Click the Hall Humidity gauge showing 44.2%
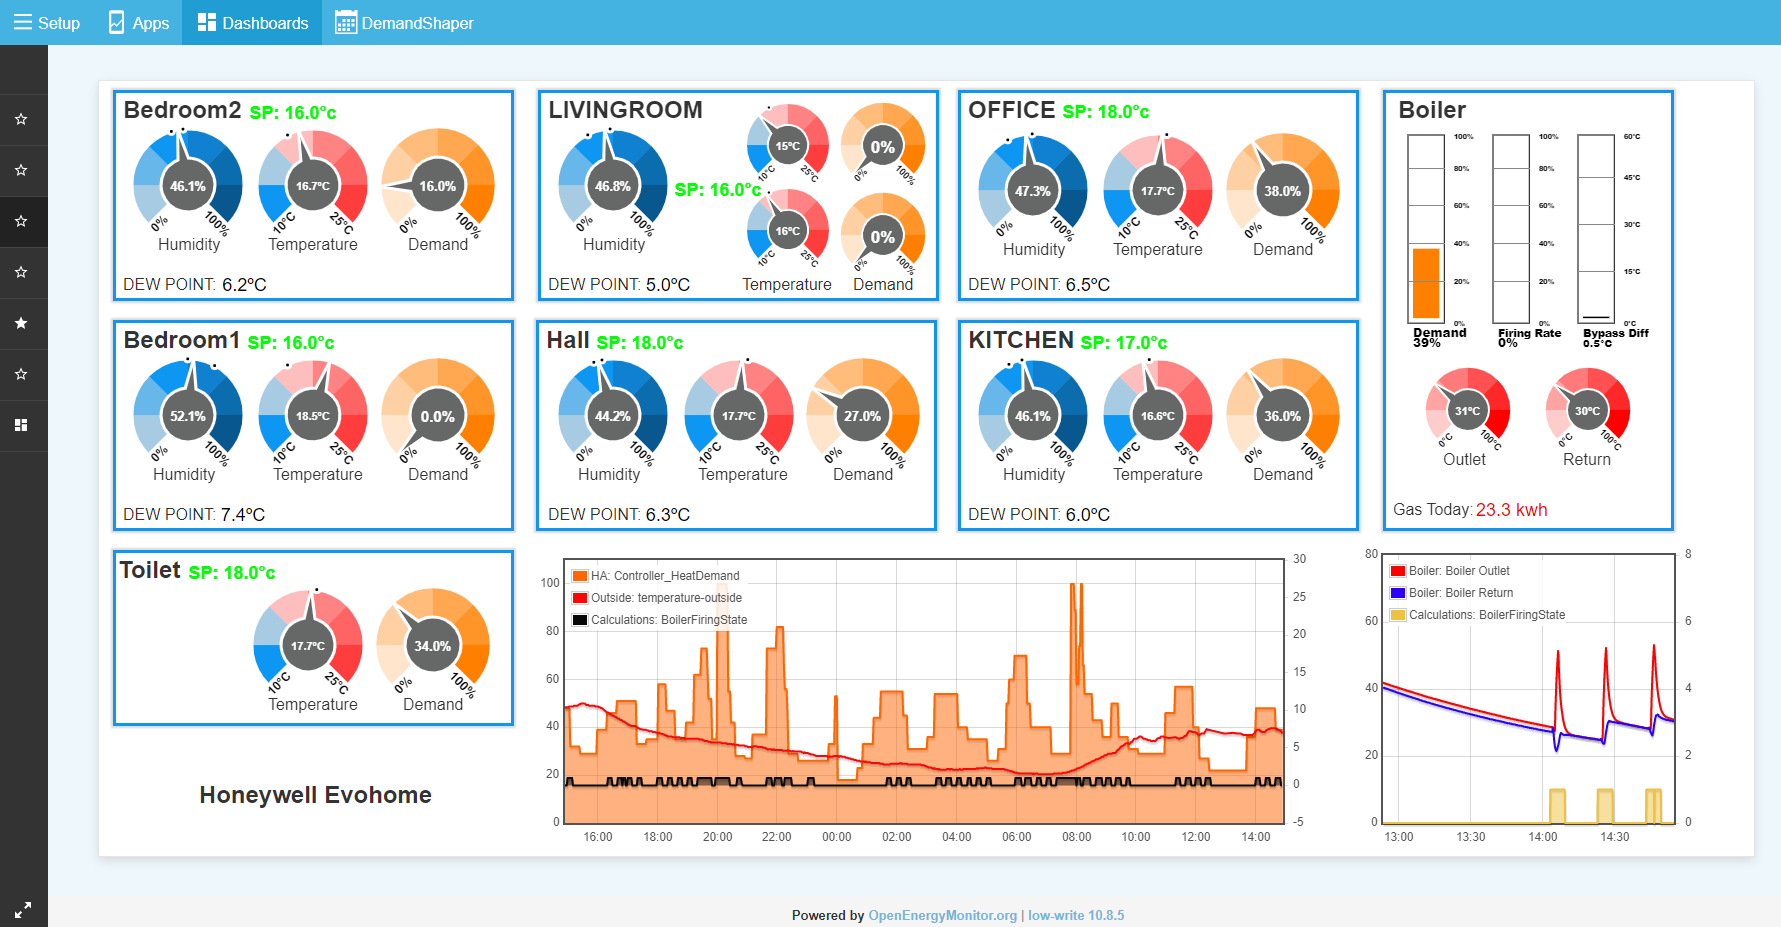The height and width of the screenshot is (927, 1781). point(613,416)
